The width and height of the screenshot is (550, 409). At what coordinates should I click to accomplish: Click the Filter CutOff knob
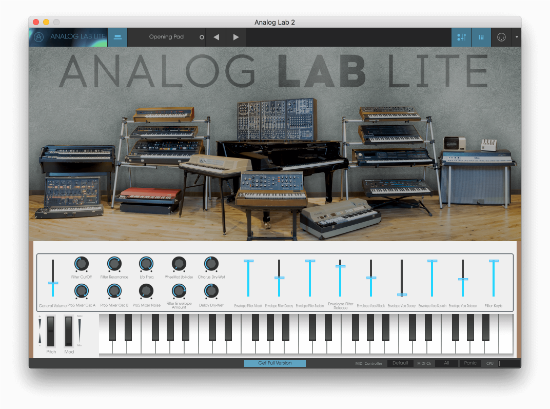(x=81, y=263)
